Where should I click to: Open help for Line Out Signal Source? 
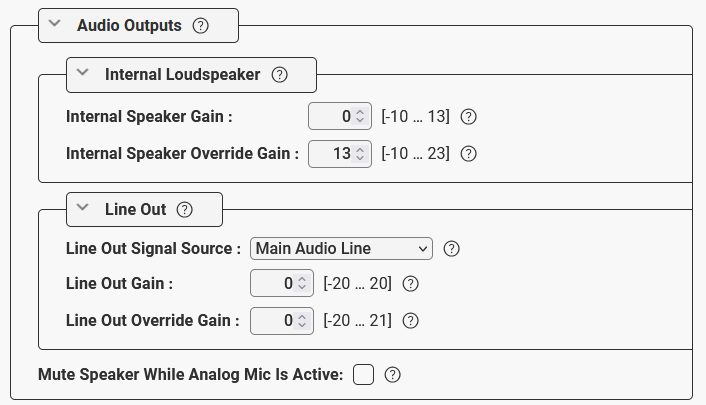(x=451, y=248)
